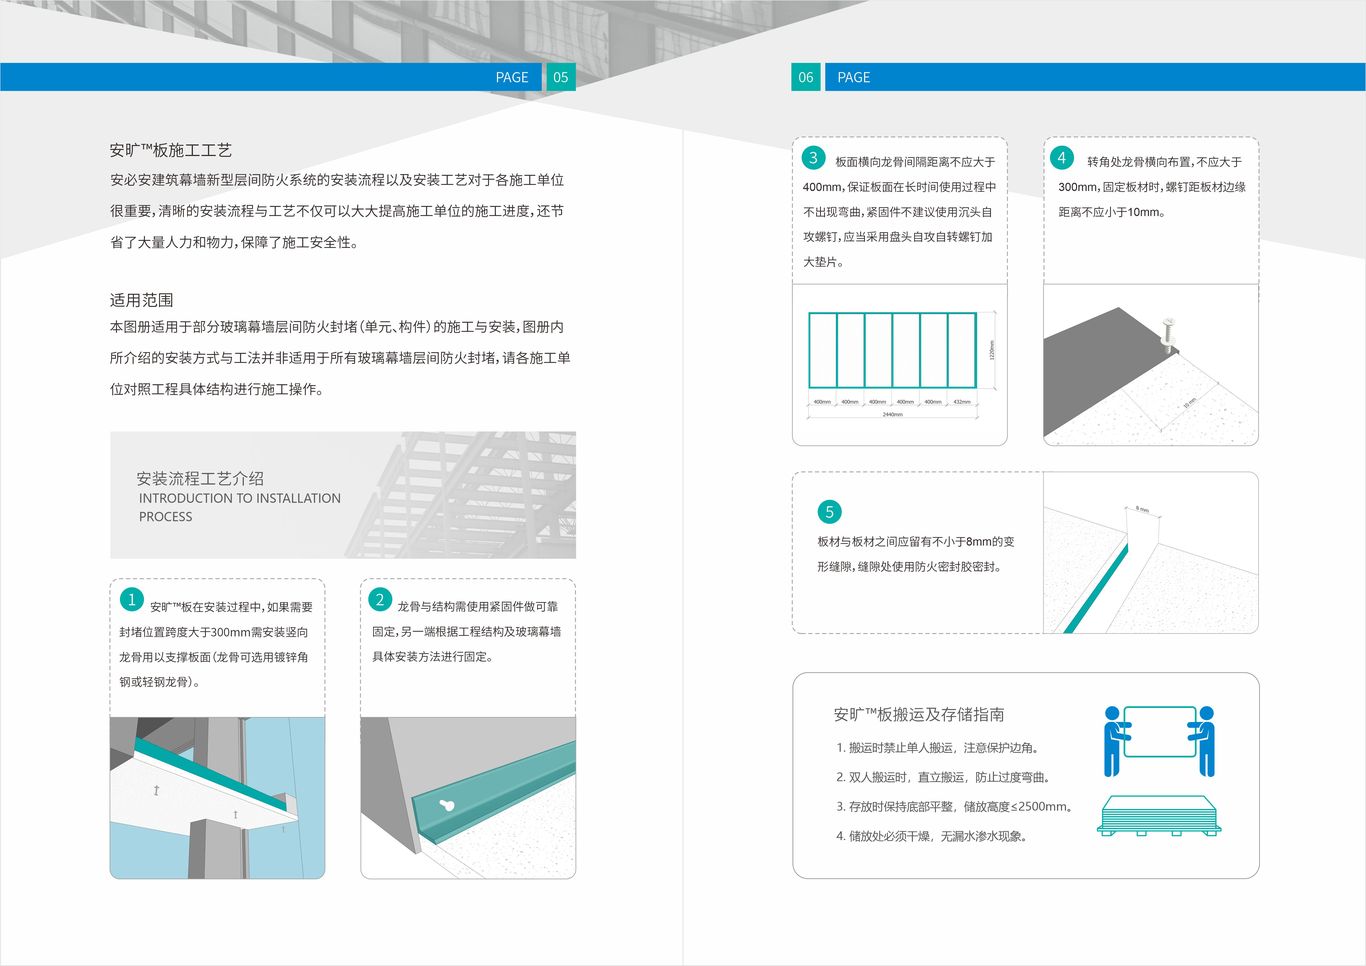The image size is (1366, 966).
Task: Click the installation process introduction banner
Action: 343,495
